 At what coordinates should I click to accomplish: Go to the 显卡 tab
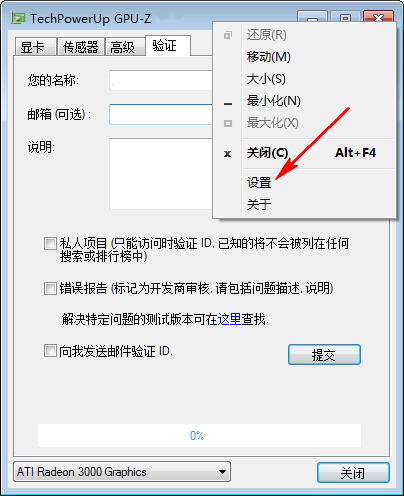[35, 47]
